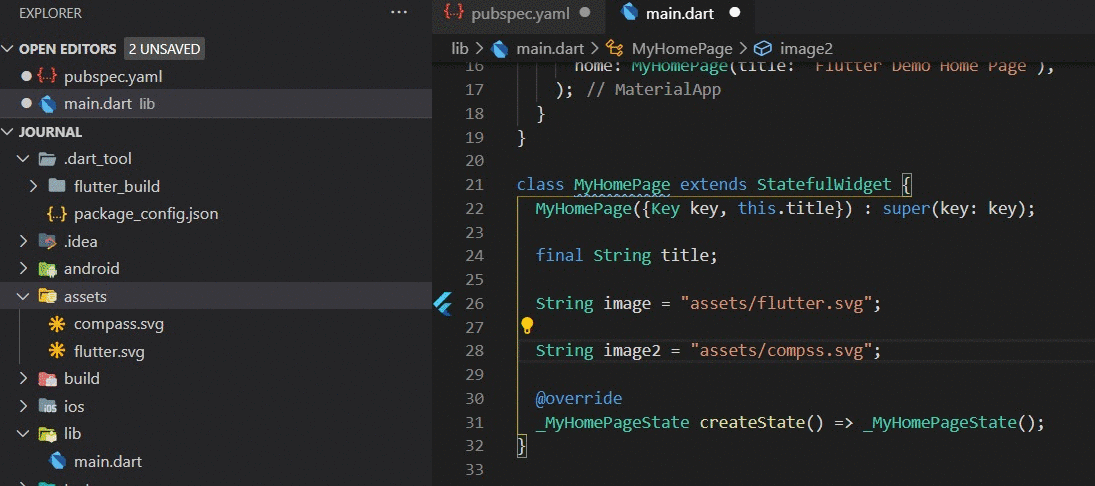The width and height of the screenshot is (1095, 486).
Task: Expand the flutter_build folder chevron
Action: click(34, 186)
